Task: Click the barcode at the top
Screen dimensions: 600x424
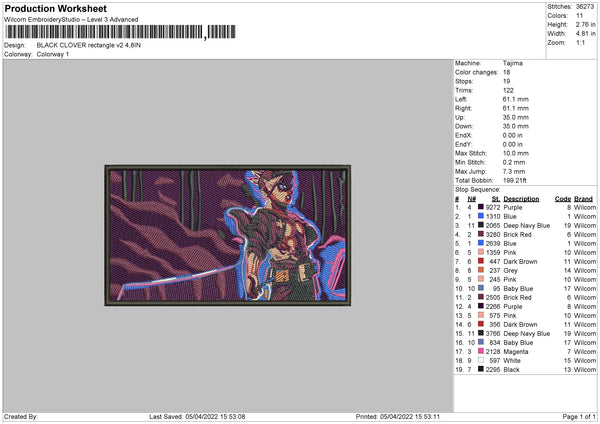Action: [x=120, y=32]
